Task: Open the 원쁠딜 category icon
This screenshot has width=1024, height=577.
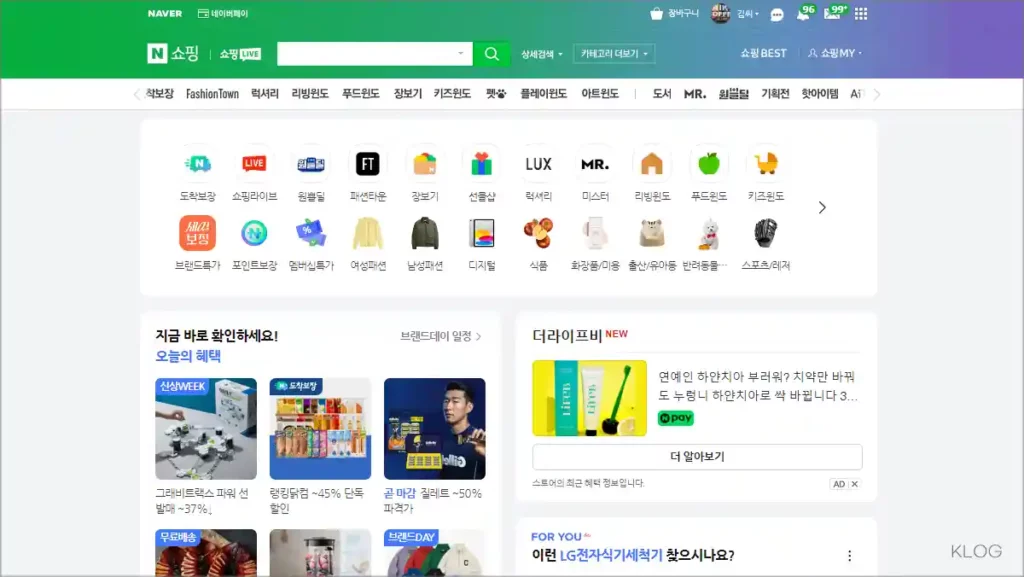Action: click(x=311, y=164)
